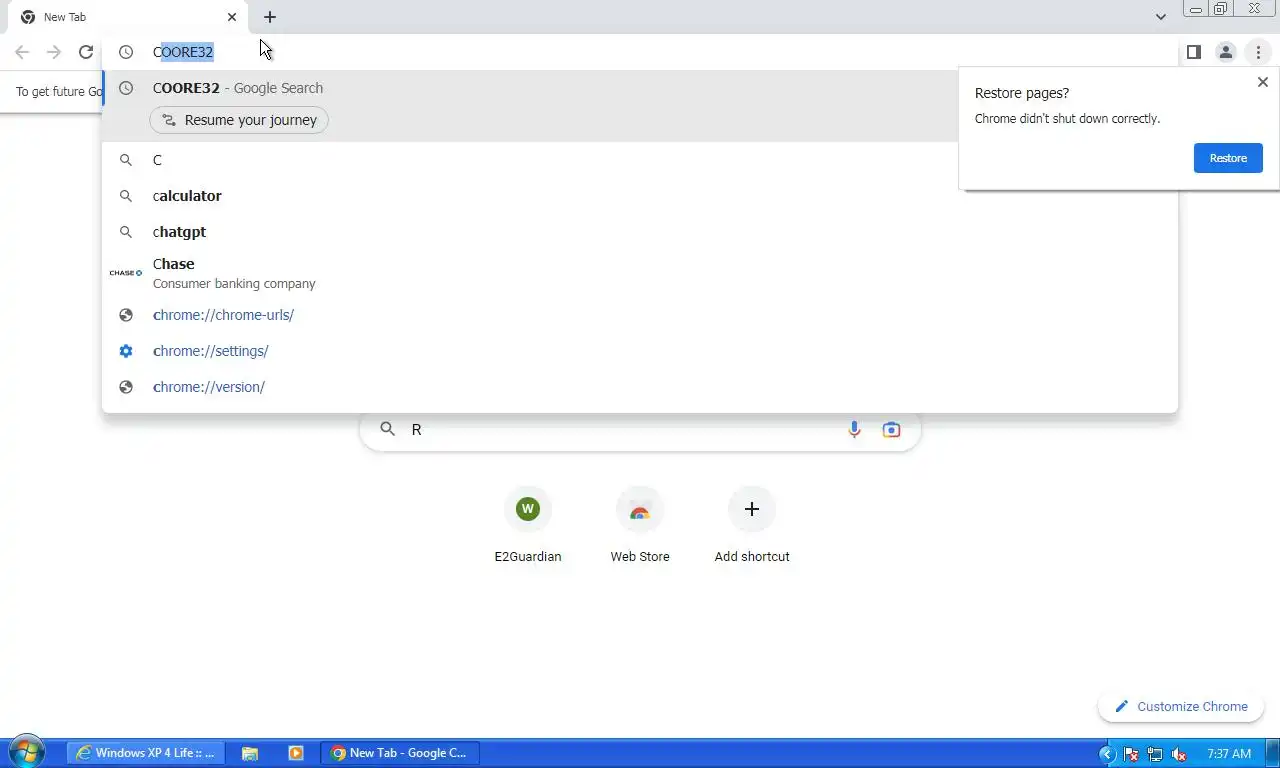Go back using the back arrow

pos(22,52)
